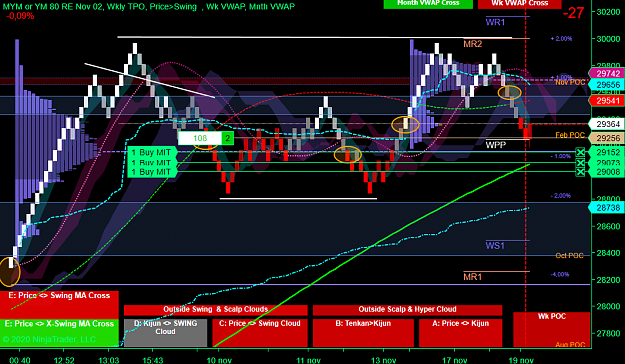Screen dimensions: 625x364
Task: Click the green position quantity box showing 2
Action: (228, 138)
